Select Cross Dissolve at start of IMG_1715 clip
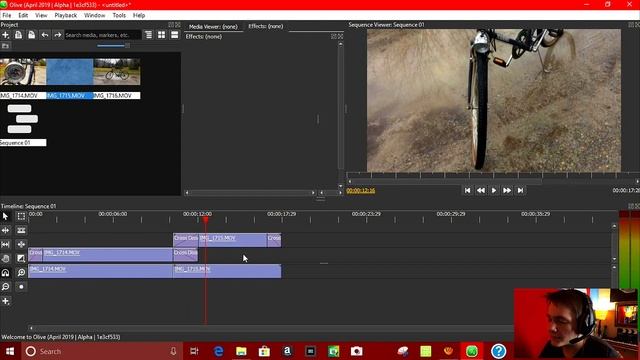 click(x=186, y=240)
